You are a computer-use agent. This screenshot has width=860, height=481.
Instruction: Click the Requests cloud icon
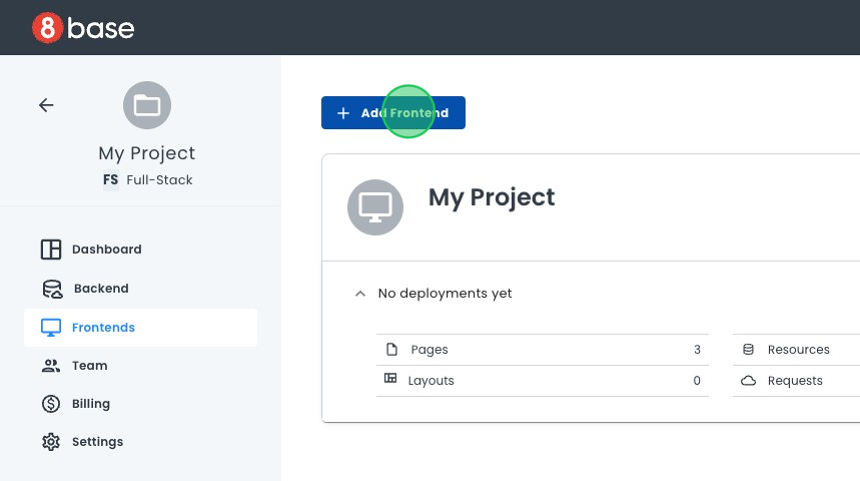748,381
